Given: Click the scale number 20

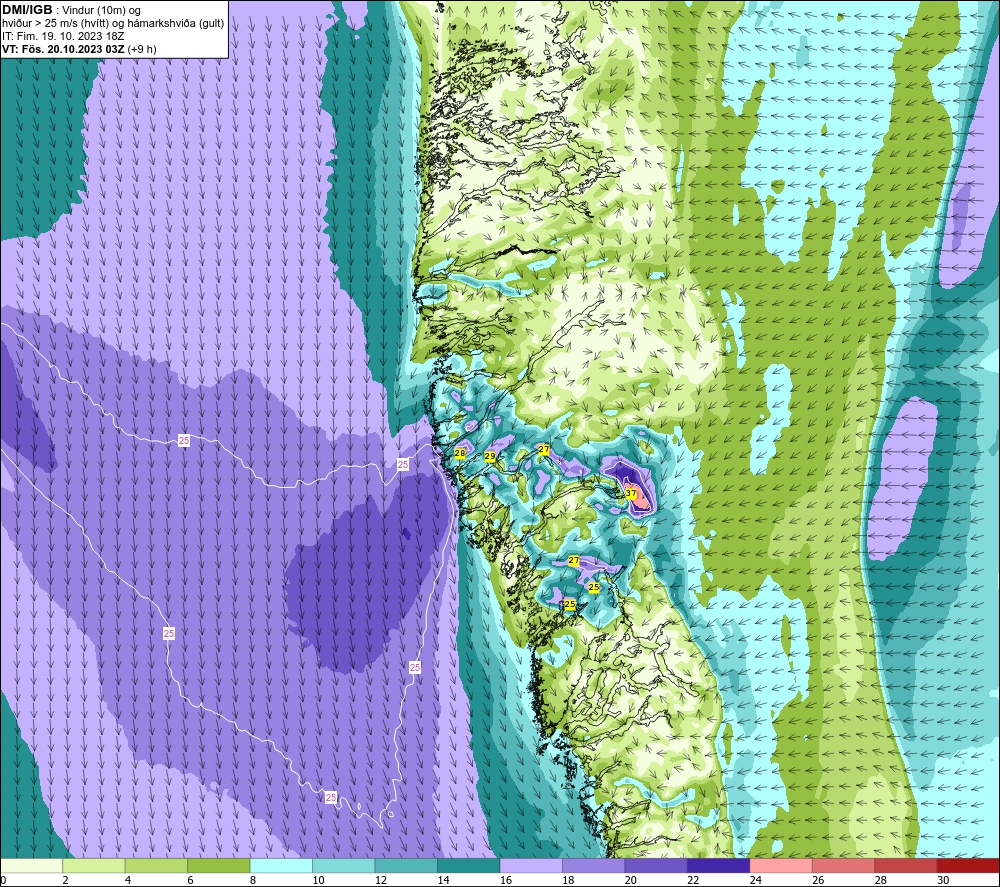Looking at the screenshot, I should [631, 880].
